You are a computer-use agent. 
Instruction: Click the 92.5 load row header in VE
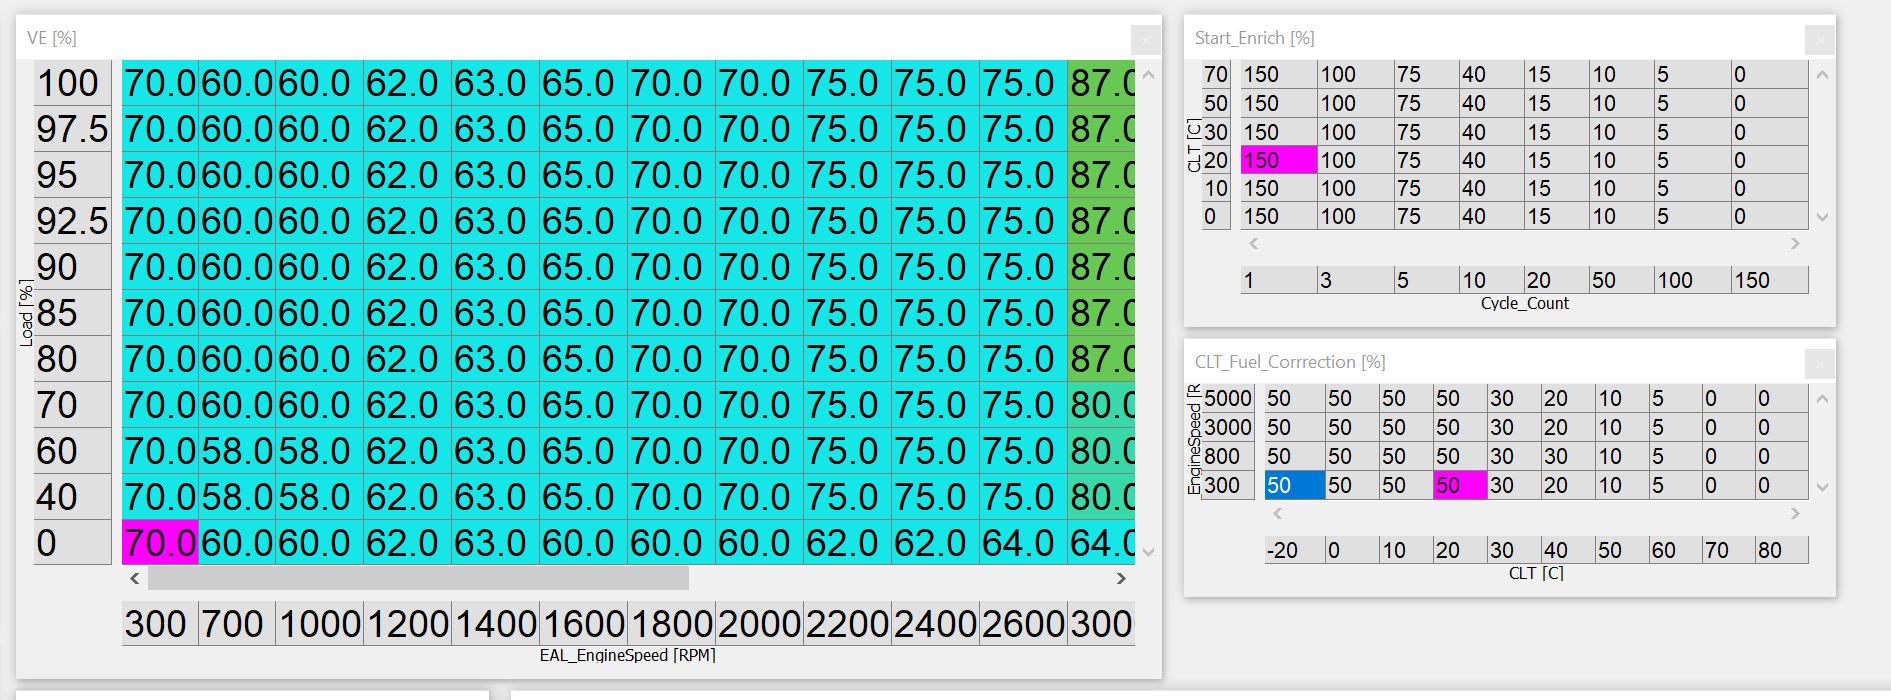tap(72, 221)
